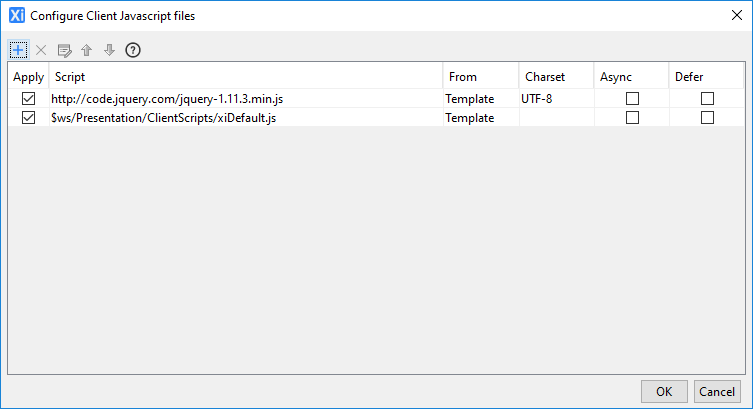Uncheck Apply for jquery-1.11.3.min.js
Viewport: 753px width, 409px height.
click(28, 99)
